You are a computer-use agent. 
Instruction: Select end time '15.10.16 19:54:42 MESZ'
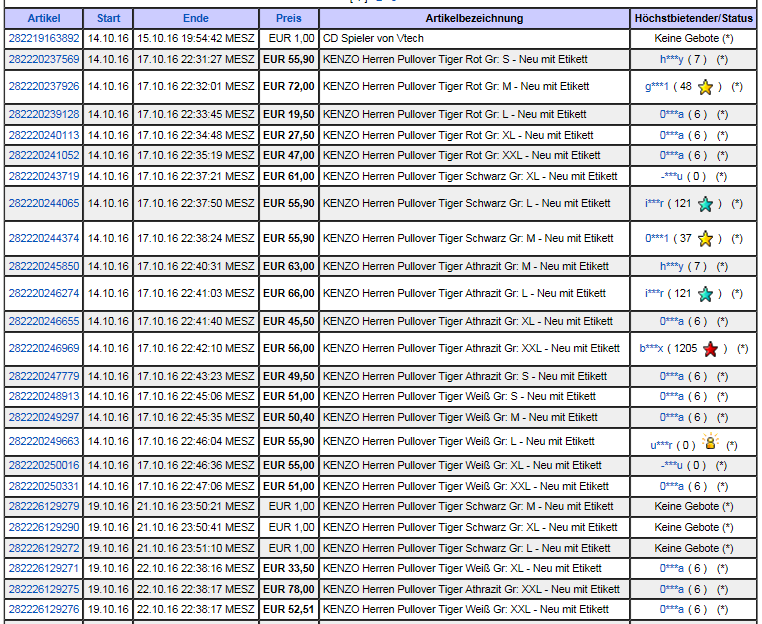click(x=196, y=38)
